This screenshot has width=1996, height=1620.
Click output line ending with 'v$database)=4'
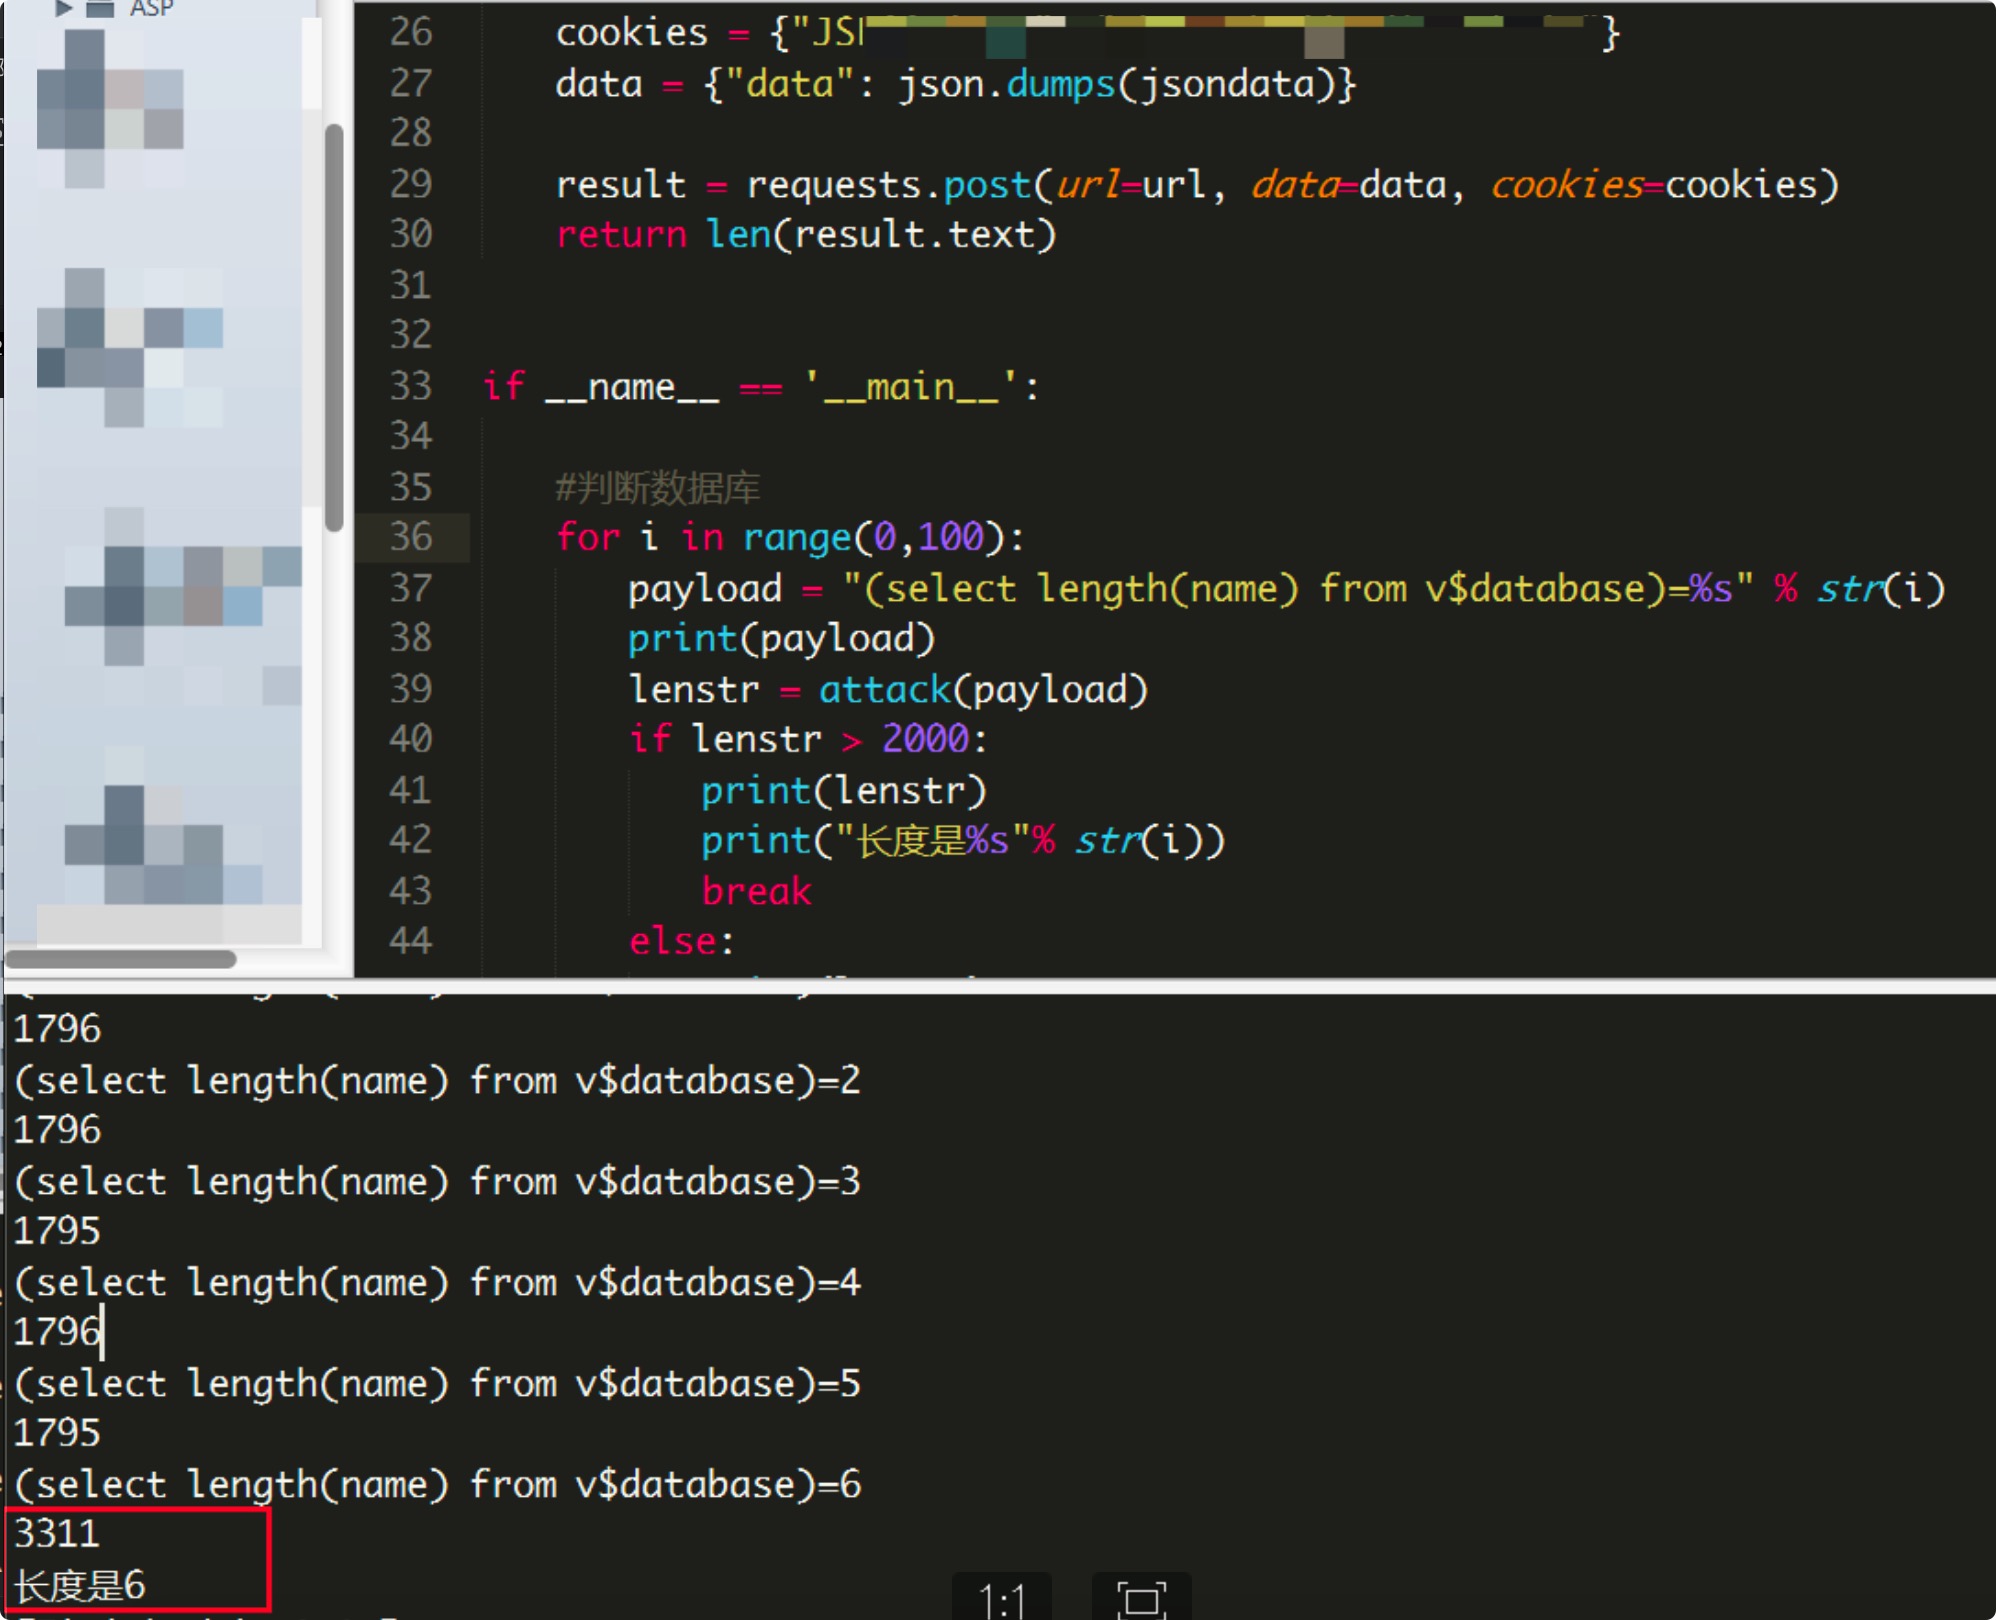click(x=437, y=1283)
